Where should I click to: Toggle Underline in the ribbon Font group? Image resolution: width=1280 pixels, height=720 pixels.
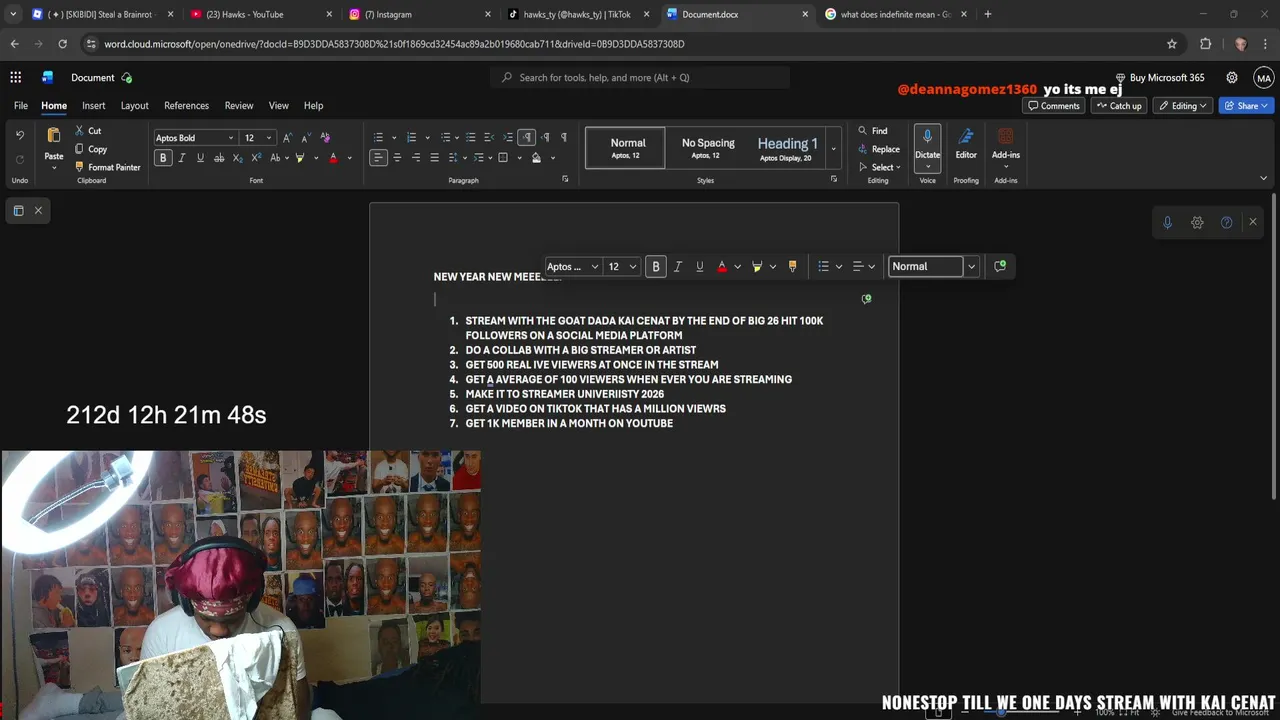(200, 158)
